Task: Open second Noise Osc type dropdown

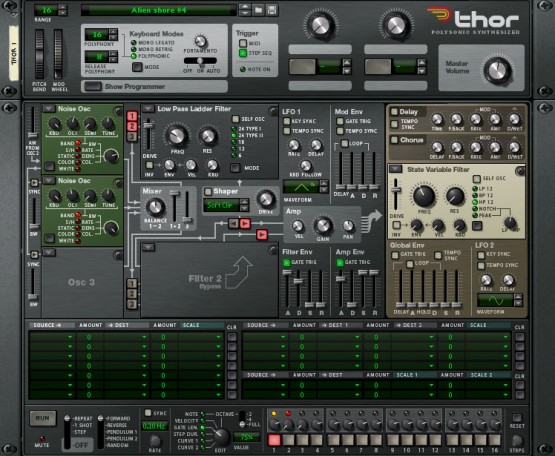Action: [49, 181]
